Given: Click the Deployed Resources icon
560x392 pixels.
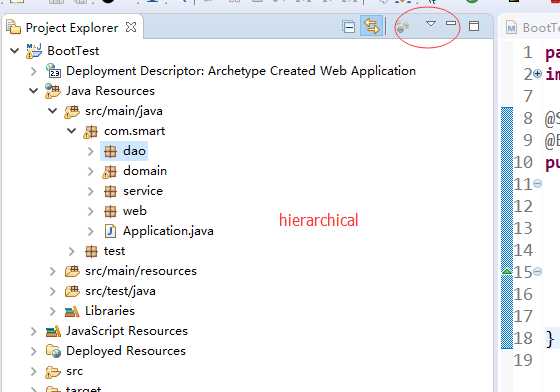Looking at the screenshot, I should [54, 351].
